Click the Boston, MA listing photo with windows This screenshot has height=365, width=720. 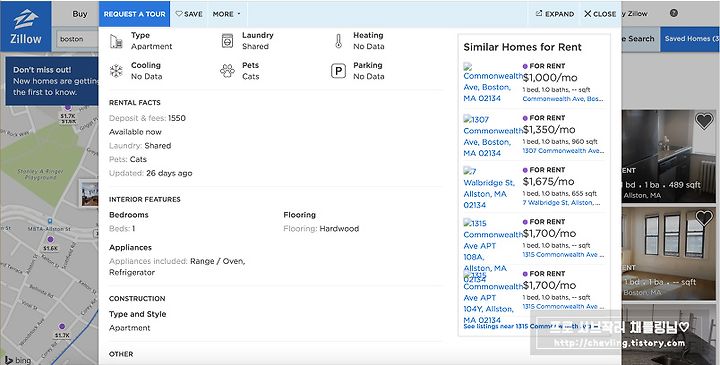coord(668,254)
